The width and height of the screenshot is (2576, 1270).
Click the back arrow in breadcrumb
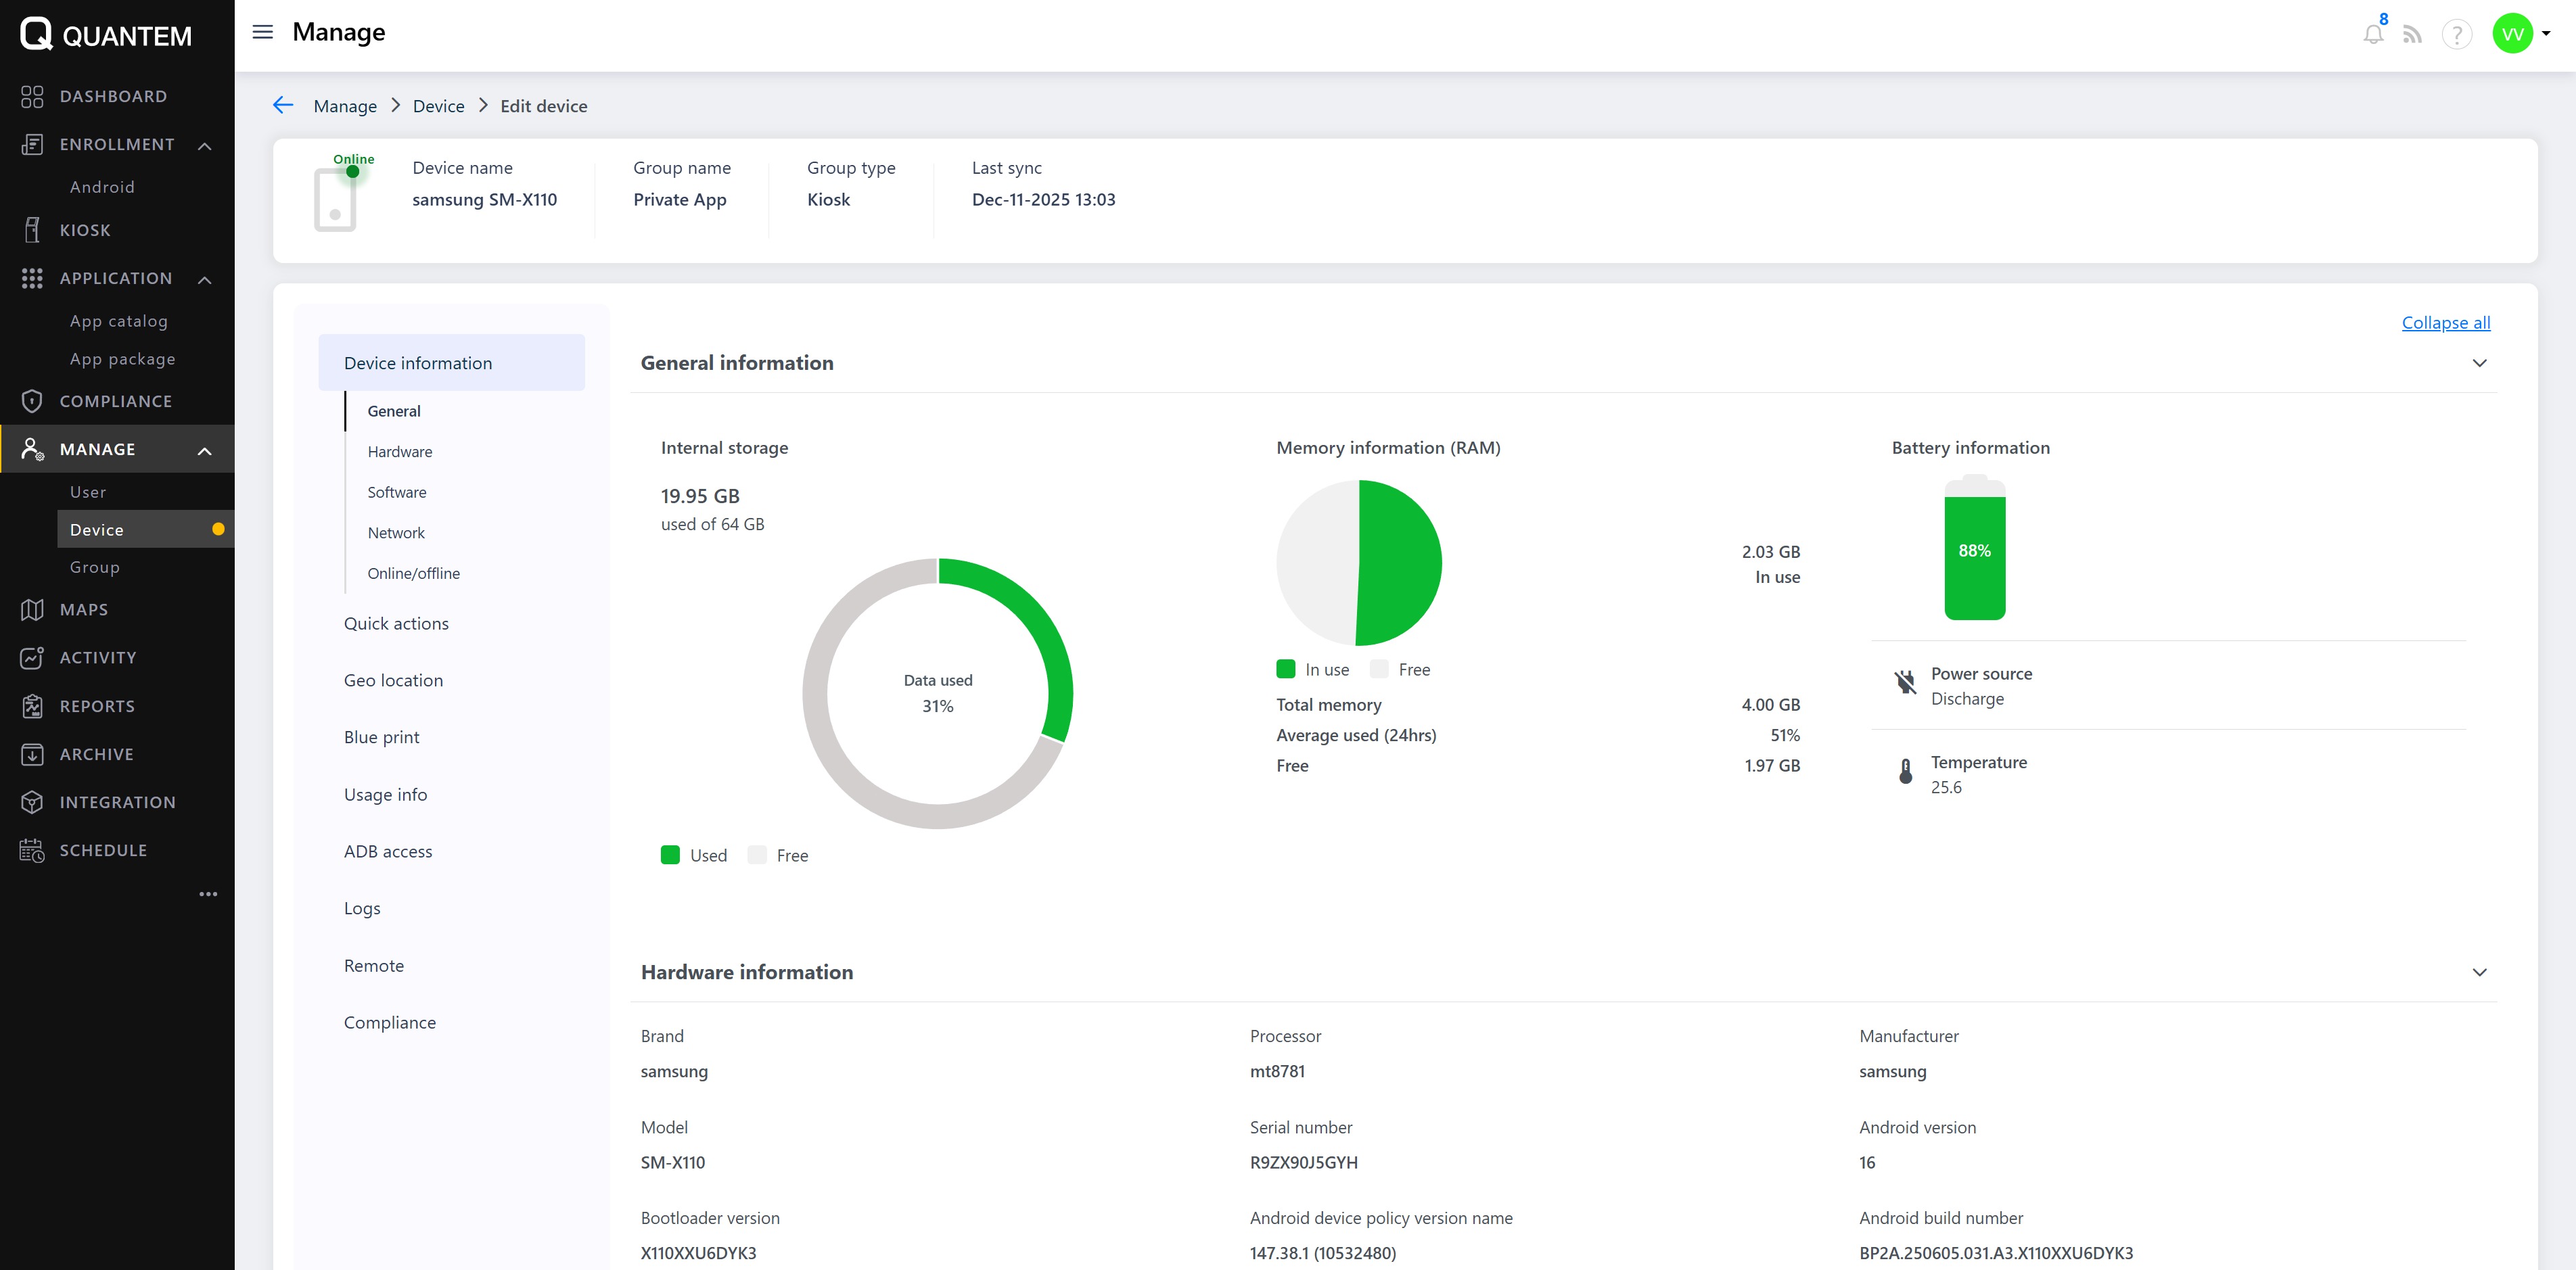283,105
